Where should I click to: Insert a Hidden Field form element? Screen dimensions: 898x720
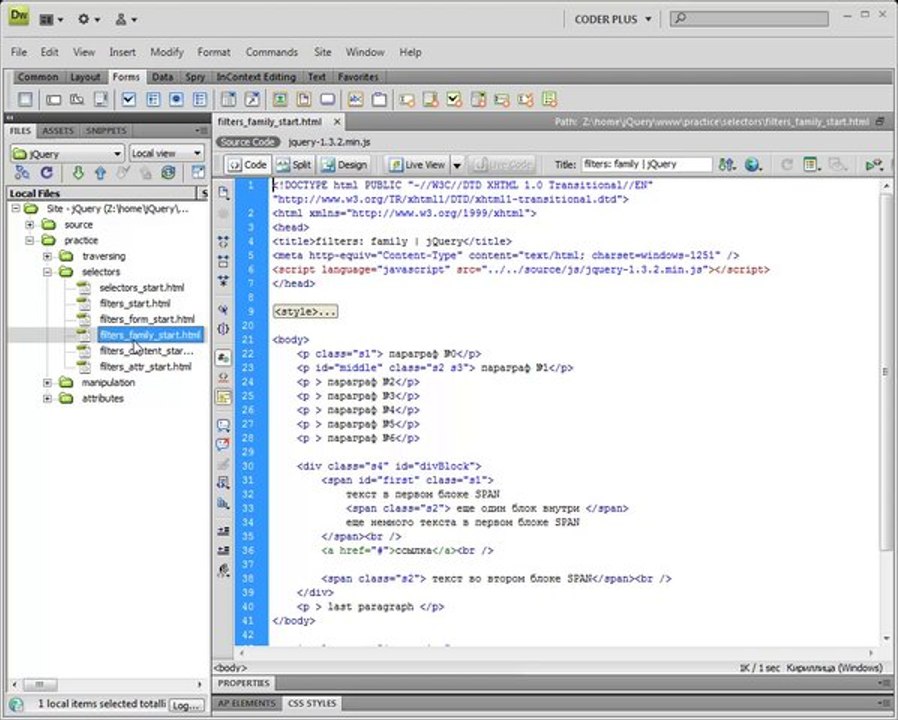pos(77,100)
